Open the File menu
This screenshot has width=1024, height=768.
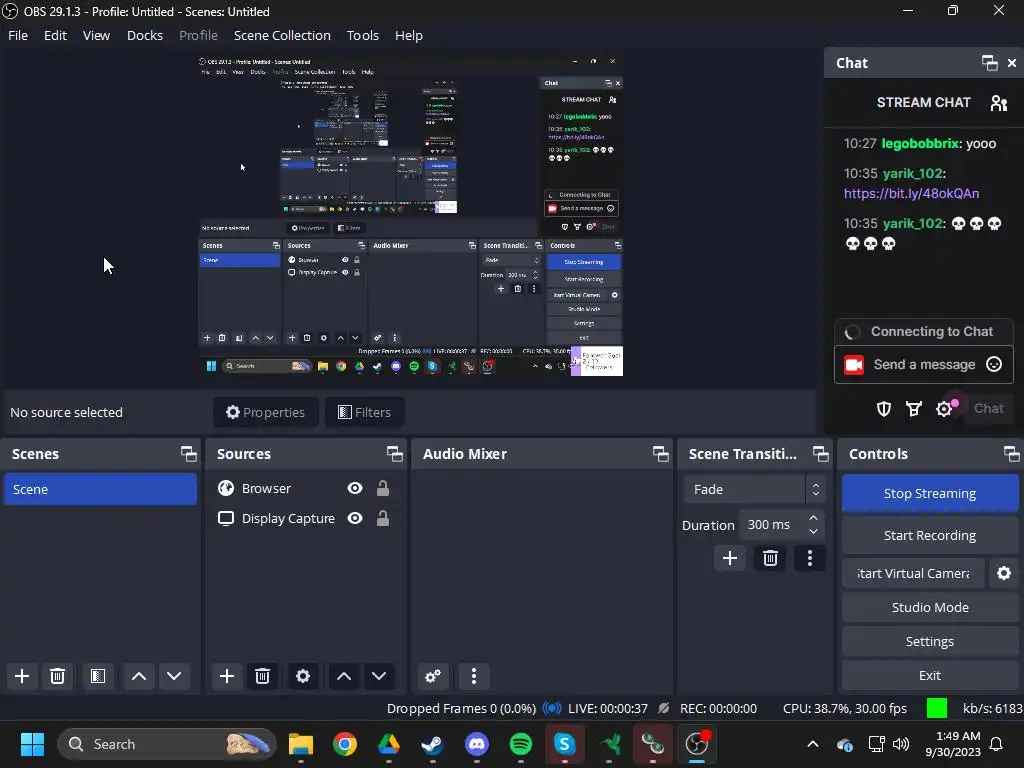[18, 35]
